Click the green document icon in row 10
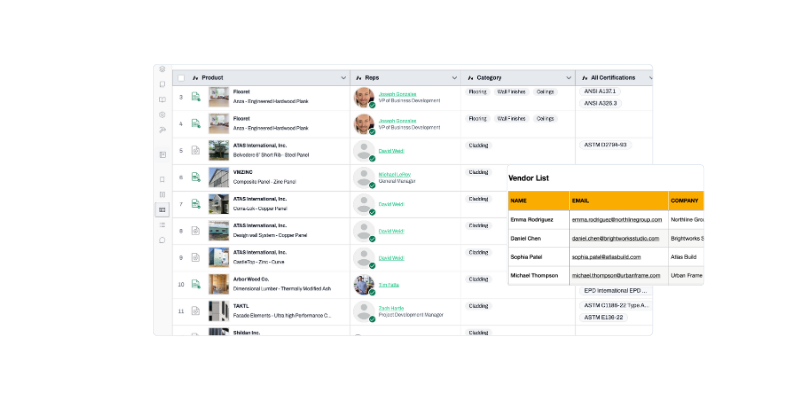The width and height of the screenshot is (800, 400). pos(195,284)
